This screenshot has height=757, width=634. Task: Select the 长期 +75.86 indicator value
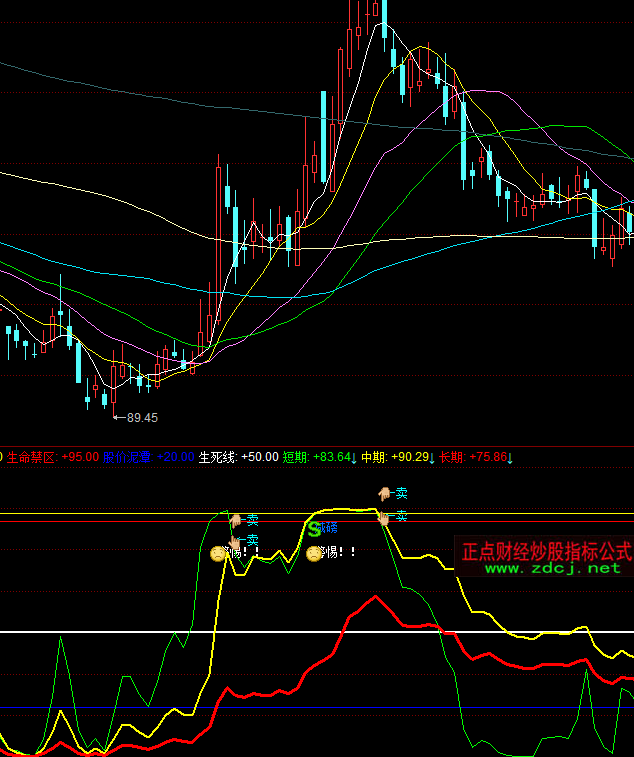coord(486,457)
